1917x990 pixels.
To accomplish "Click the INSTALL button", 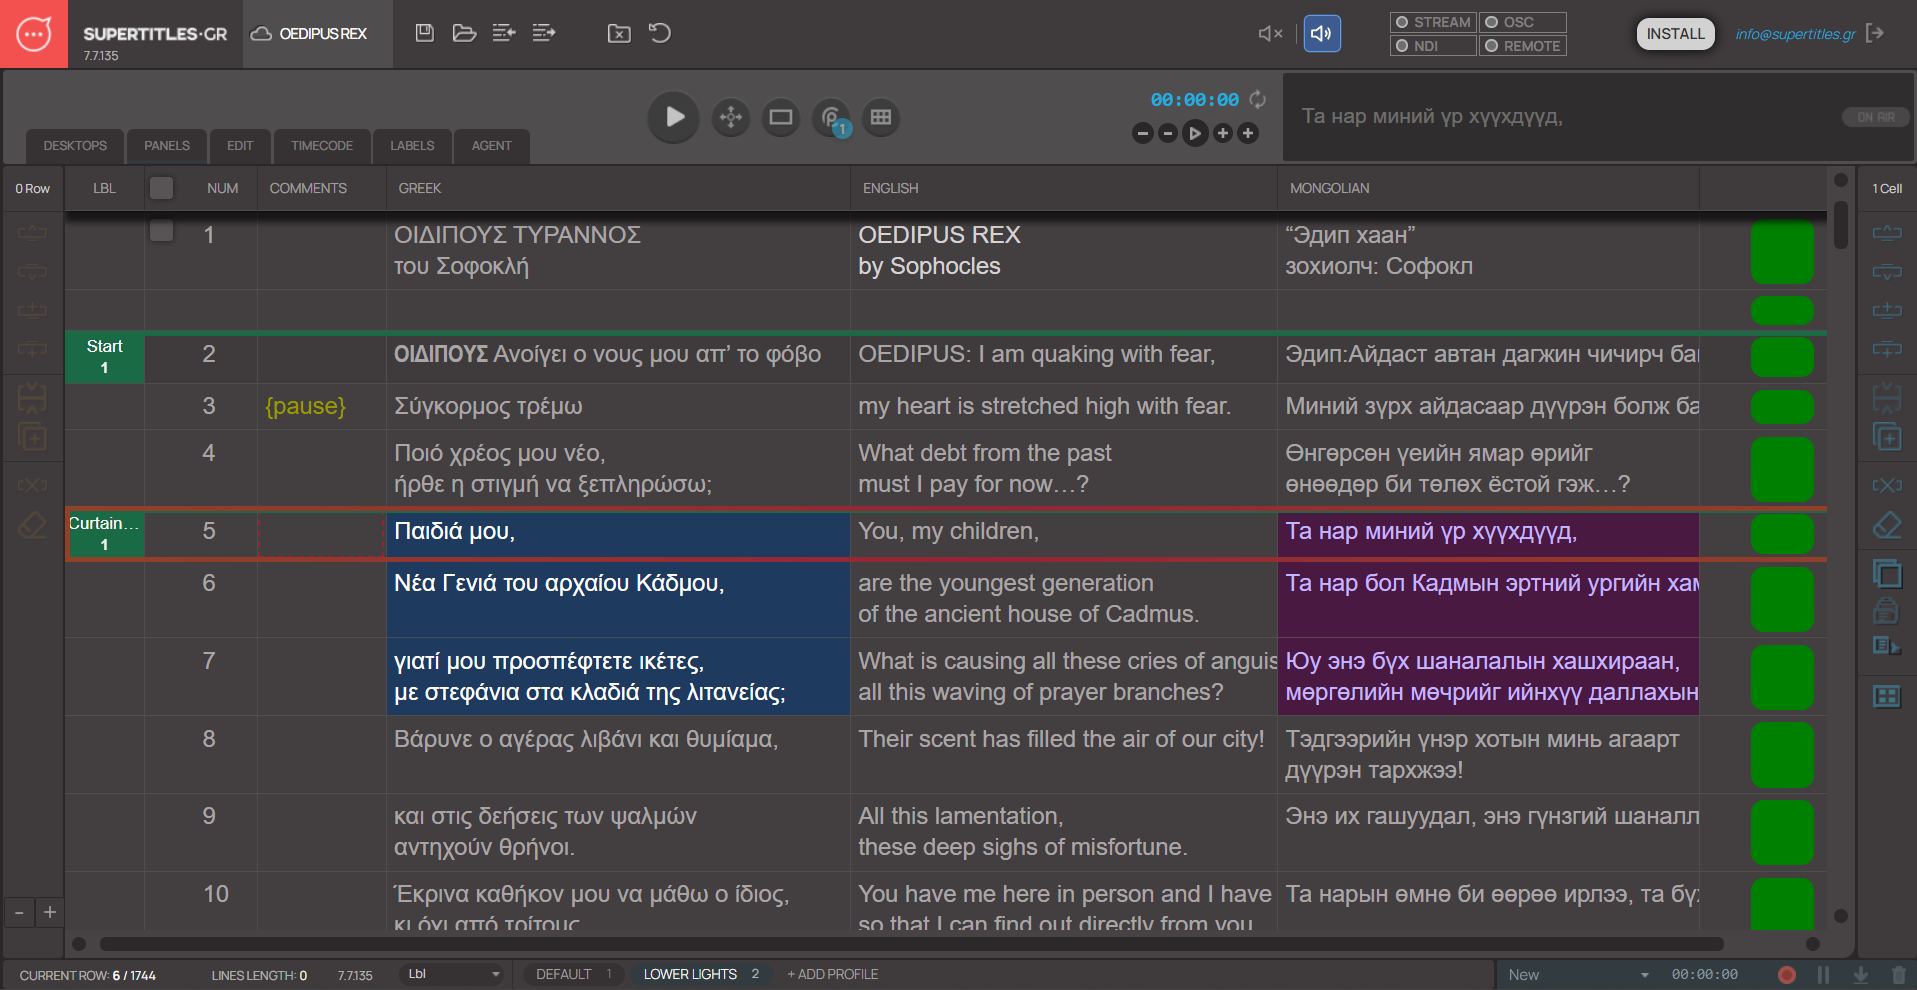I will [1676, 34].
